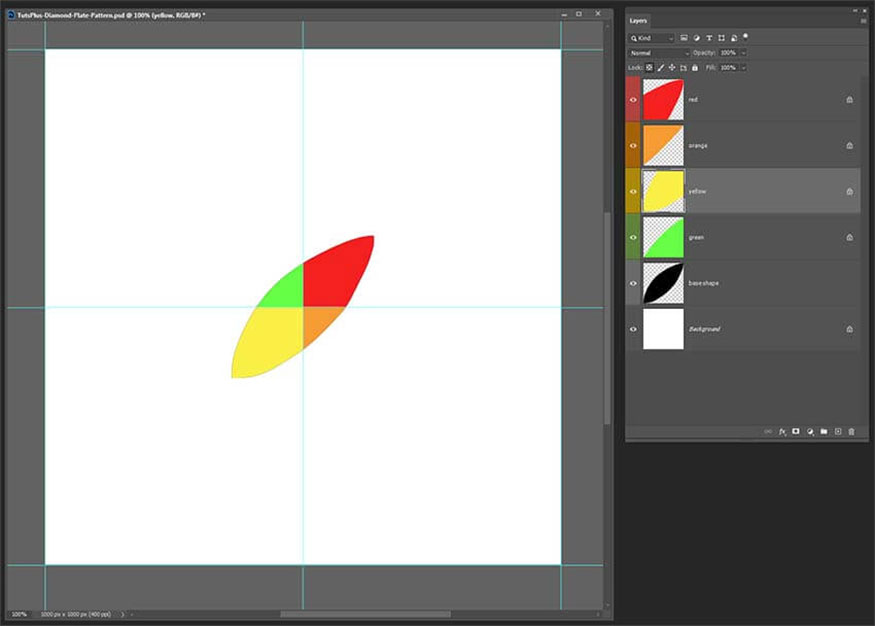Click the vertical scrollbar of document
Screen dimensions: 875x626
(x=607, y=318)
